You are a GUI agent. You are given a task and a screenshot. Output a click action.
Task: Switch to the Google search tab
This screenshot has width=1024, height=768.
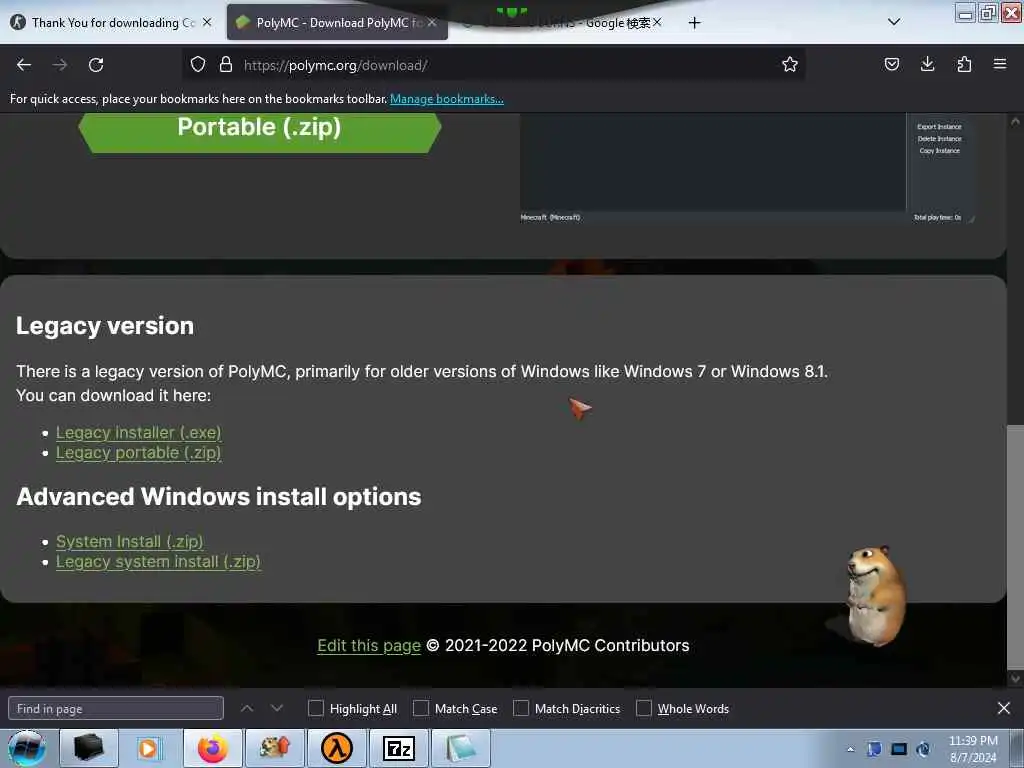tap(562, 23)
